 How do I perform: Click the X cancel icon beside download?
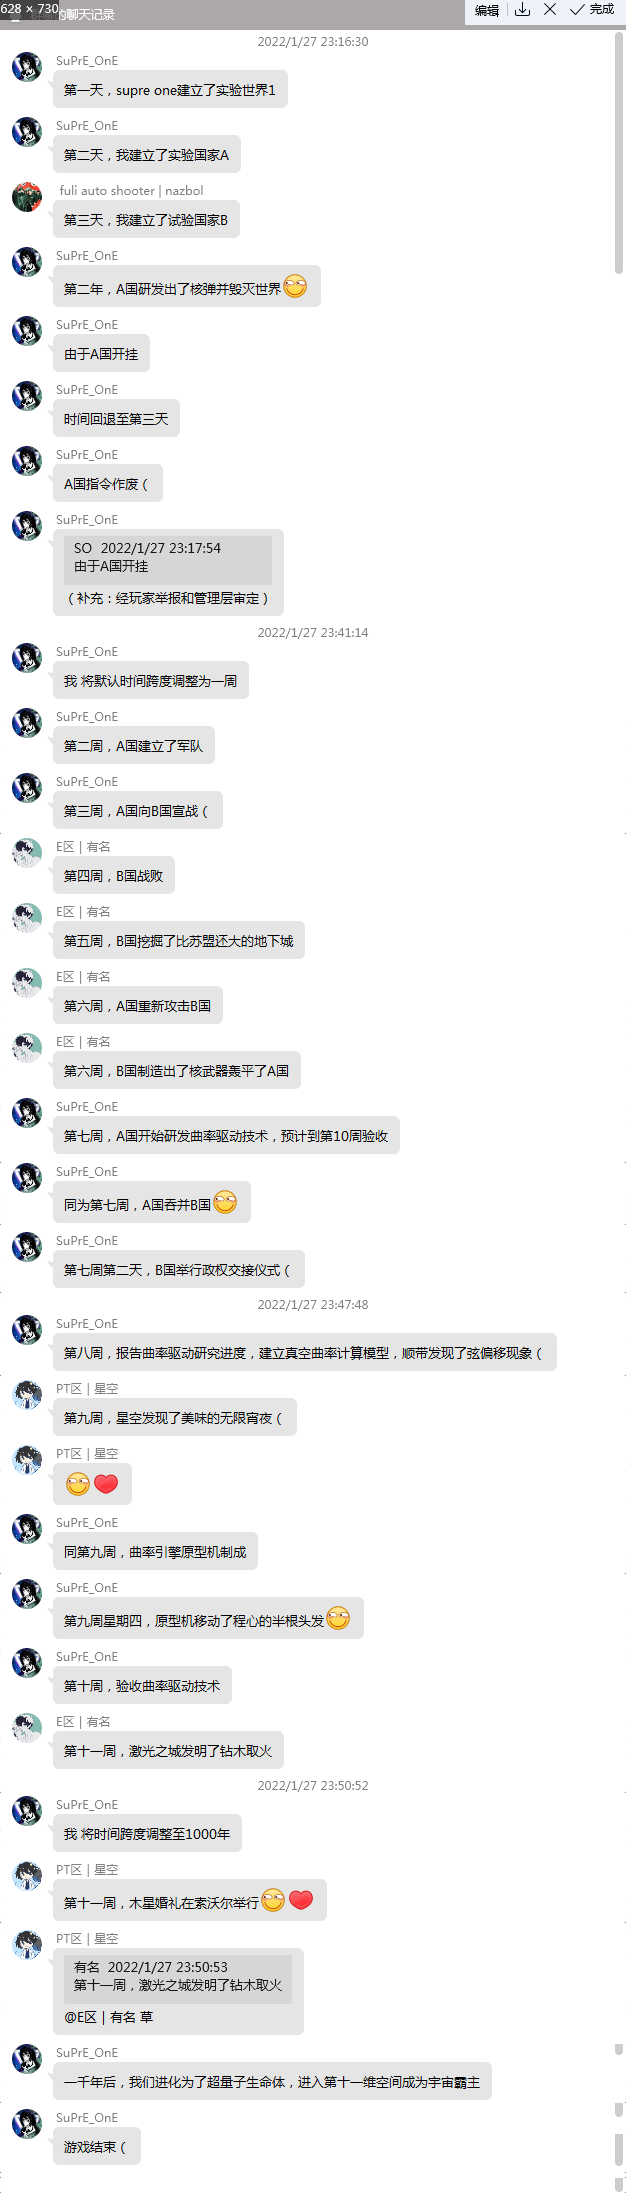[550, 10]
